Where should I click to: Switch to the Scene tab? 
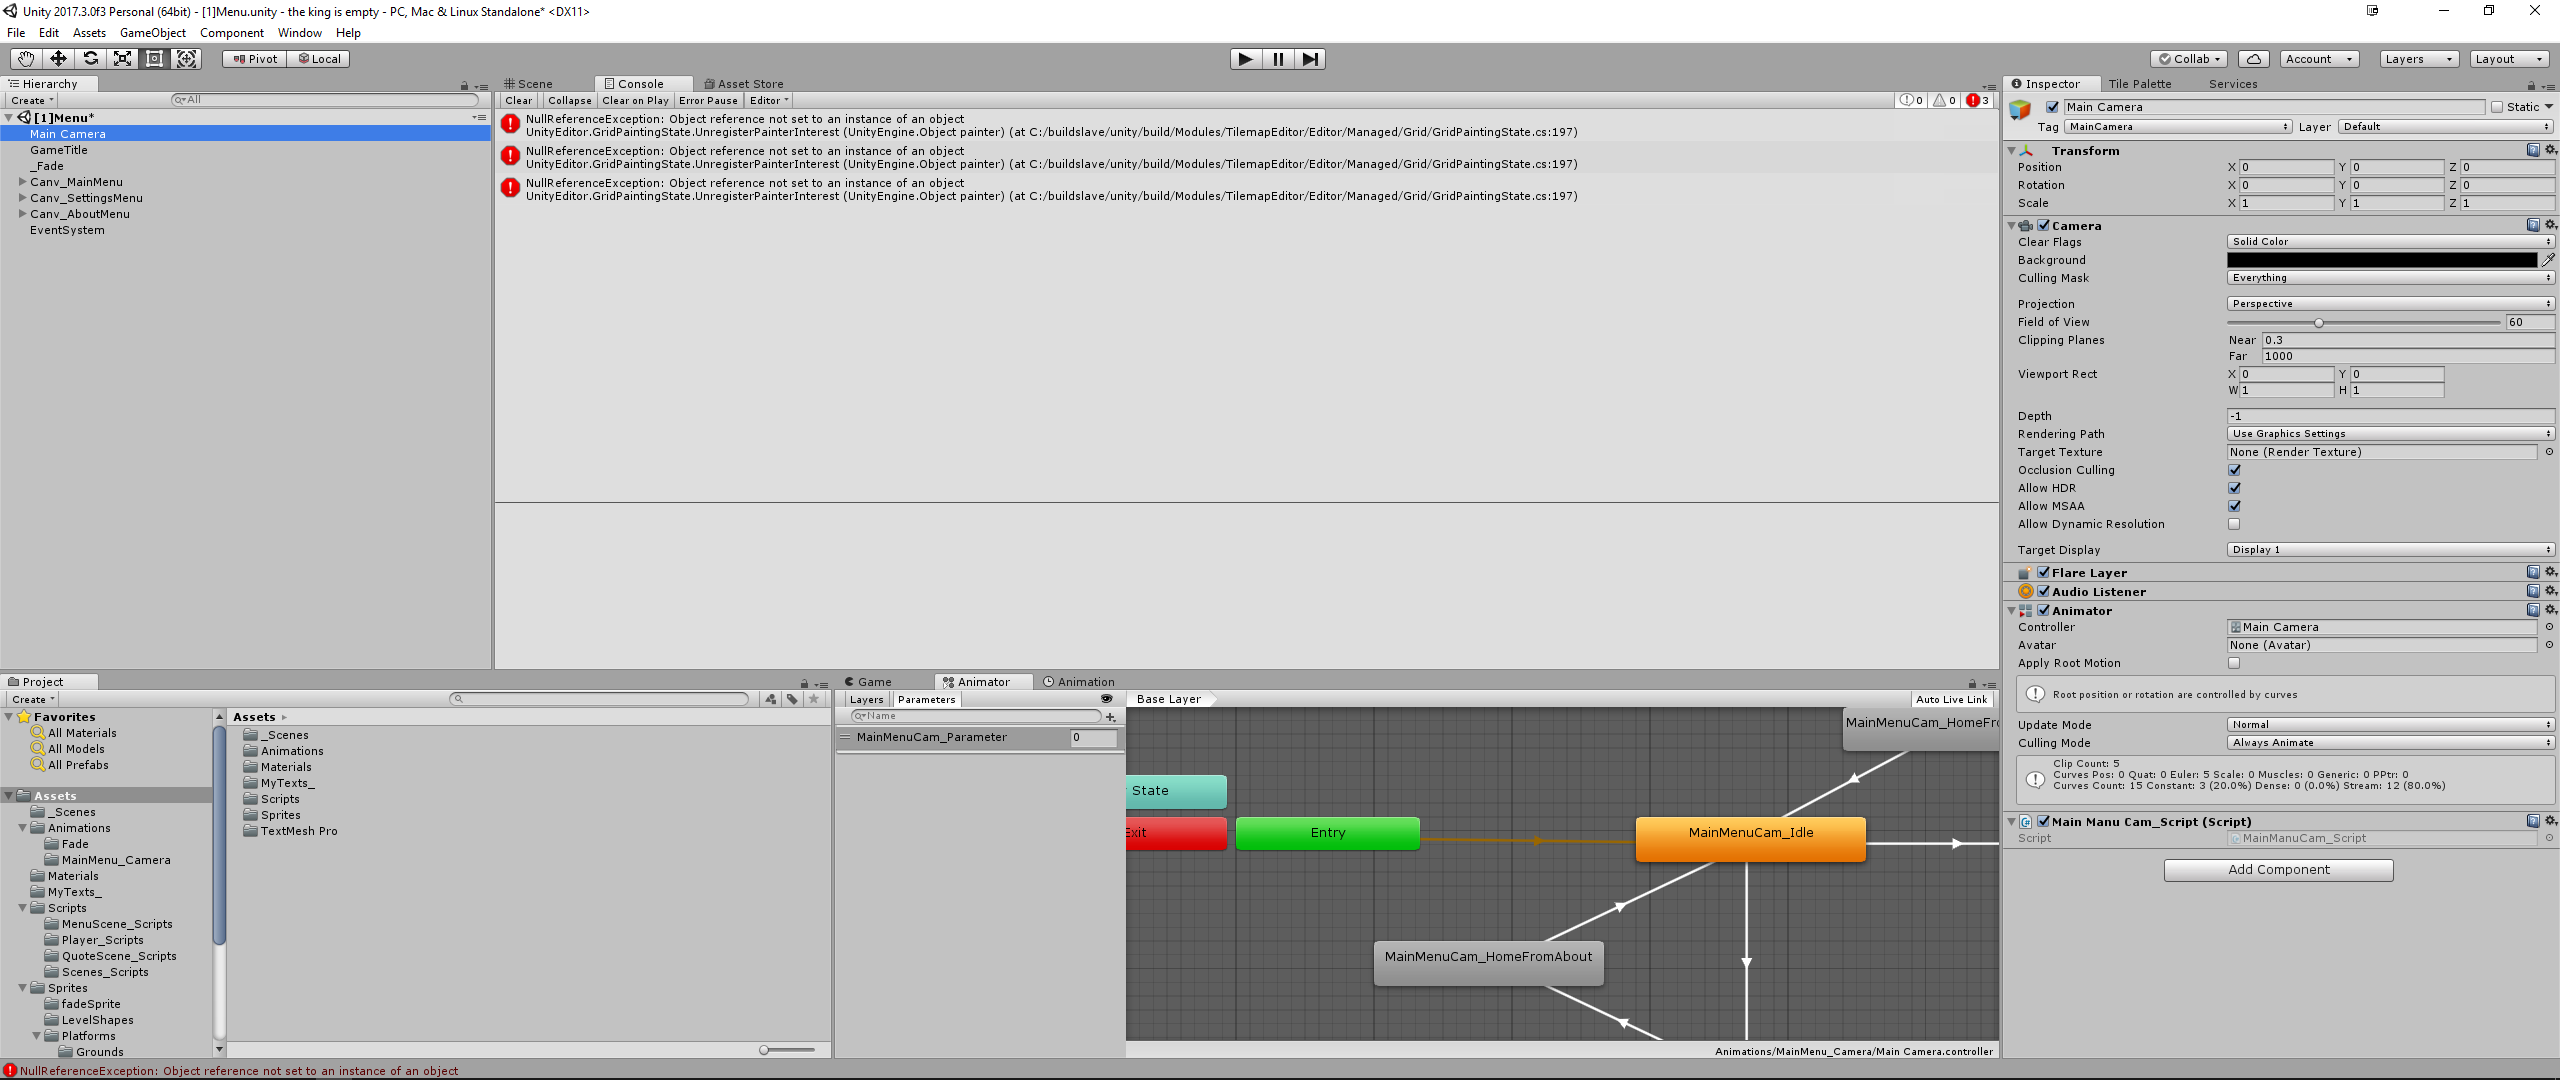click(530, 84)
